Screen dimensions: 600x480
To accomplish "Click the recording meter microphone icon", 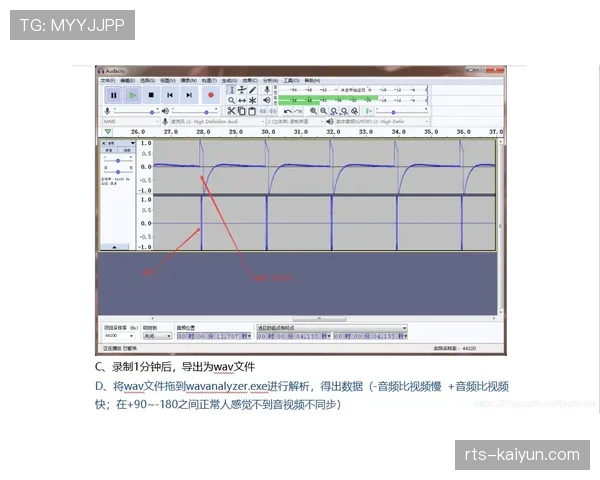I will tap(267, 90).
